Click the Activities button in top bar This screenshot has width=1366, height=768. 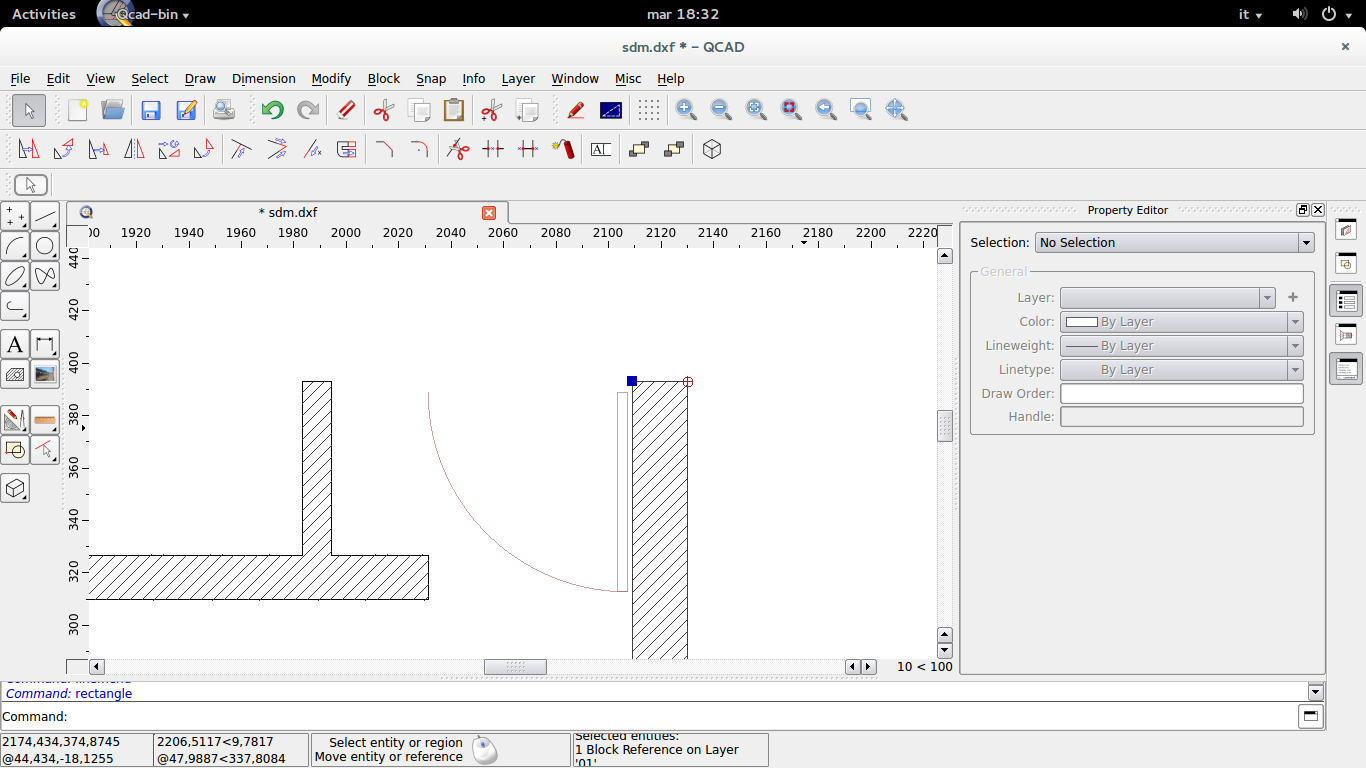[44, 14]
